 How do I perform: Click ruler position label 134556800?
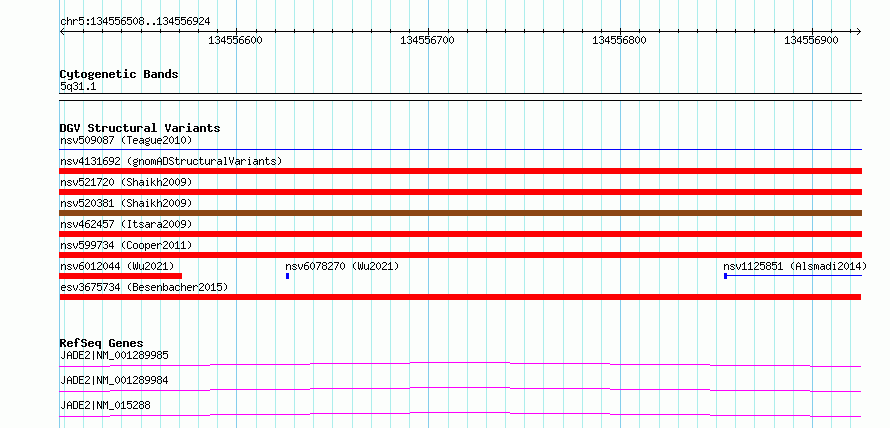point(619,40)
